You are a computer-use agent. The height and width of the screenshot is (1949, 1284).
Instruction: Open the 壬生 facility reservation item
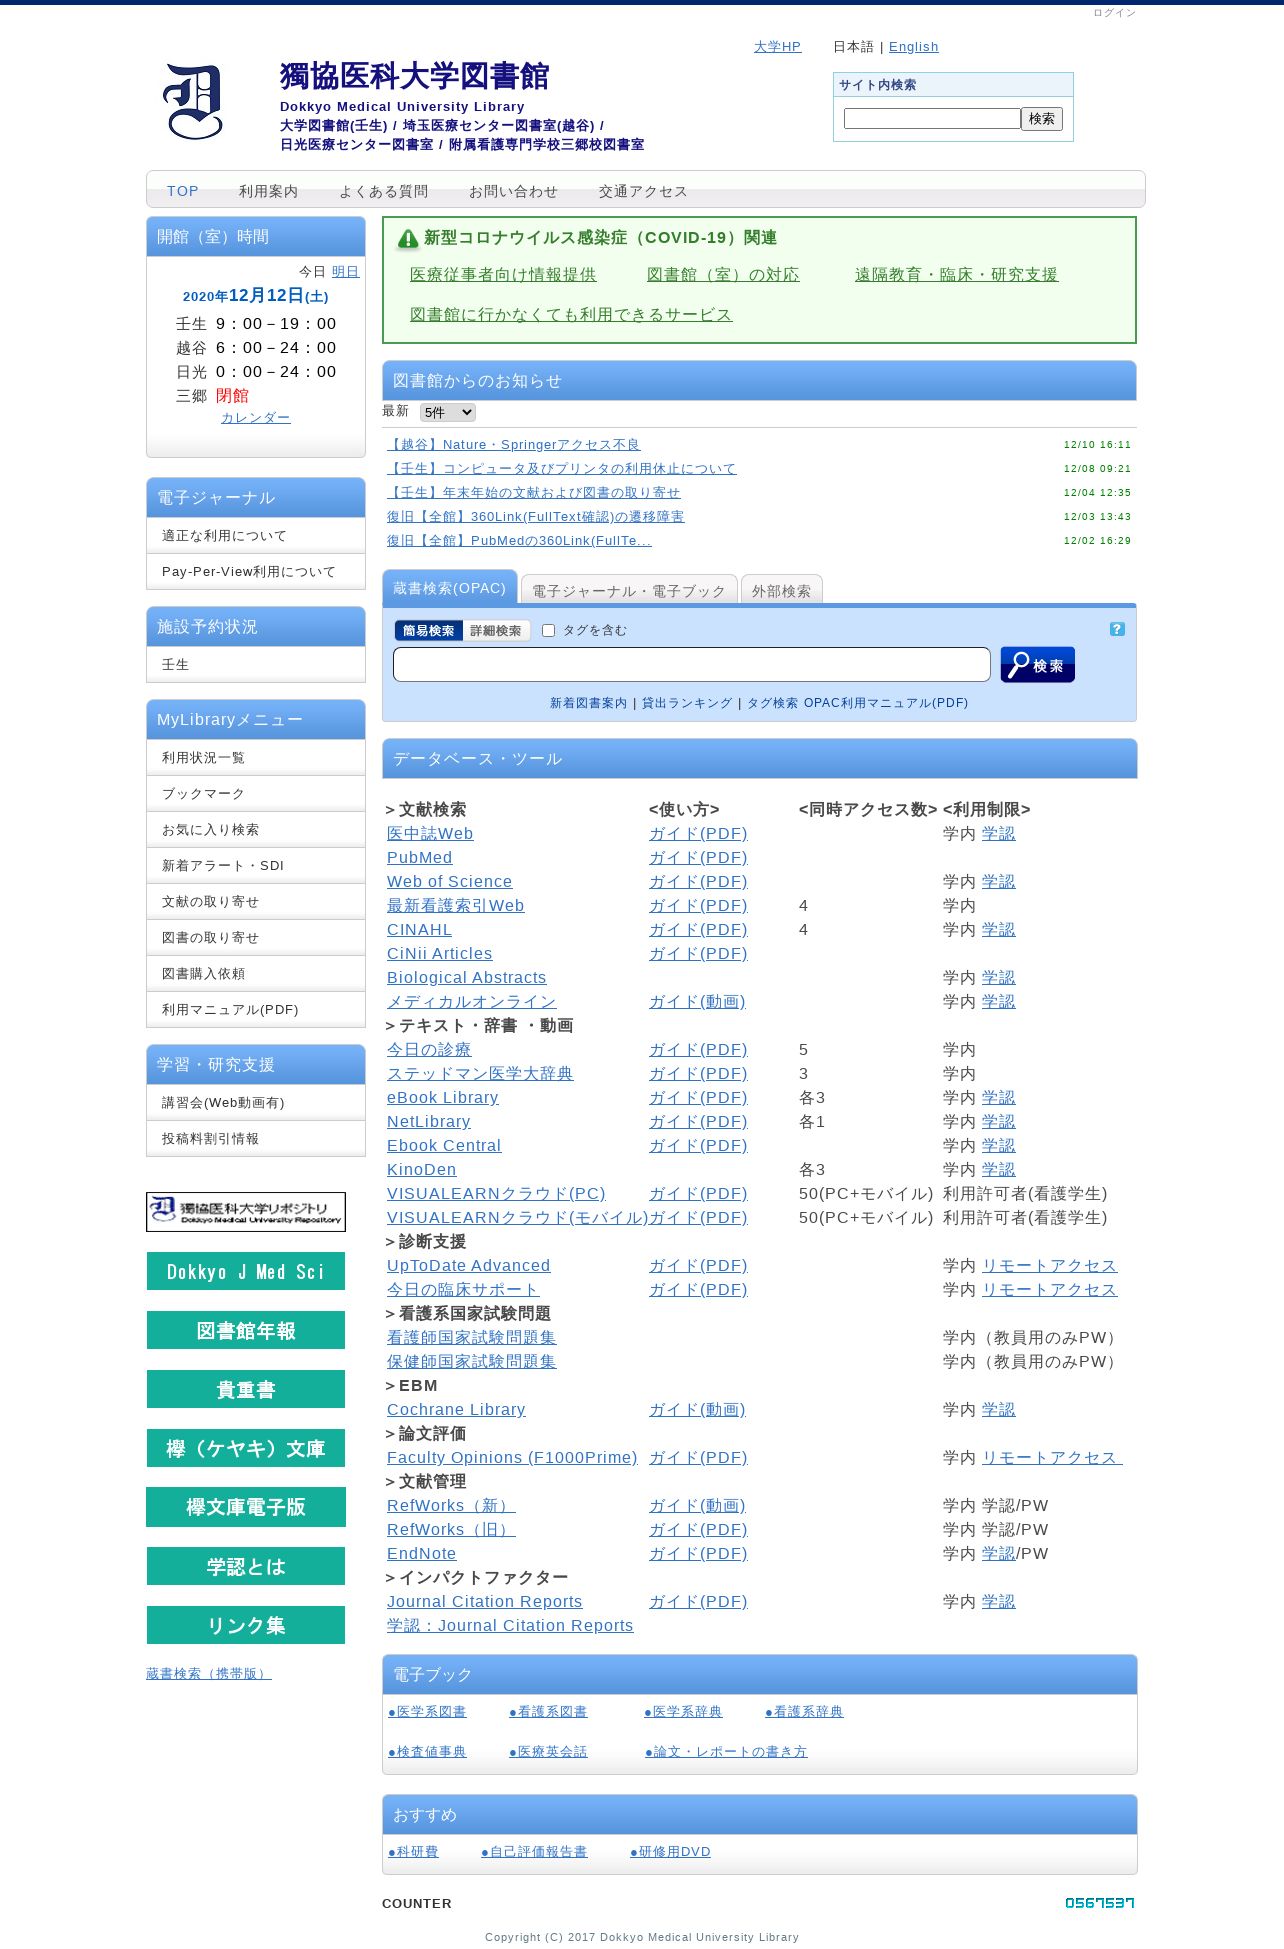[256, 665]
